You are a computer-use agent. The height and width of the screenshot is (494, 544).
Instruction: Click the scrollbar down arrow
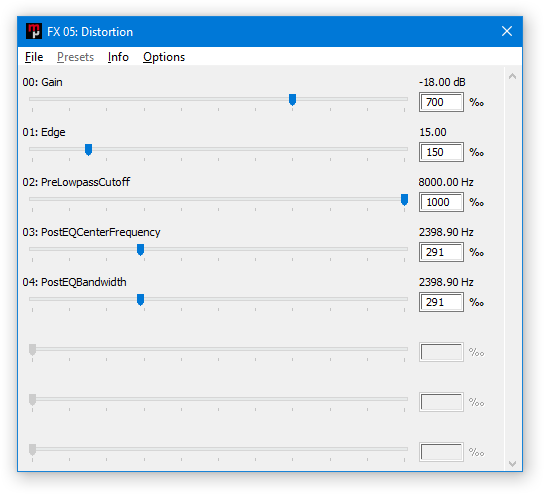[512, 463]
